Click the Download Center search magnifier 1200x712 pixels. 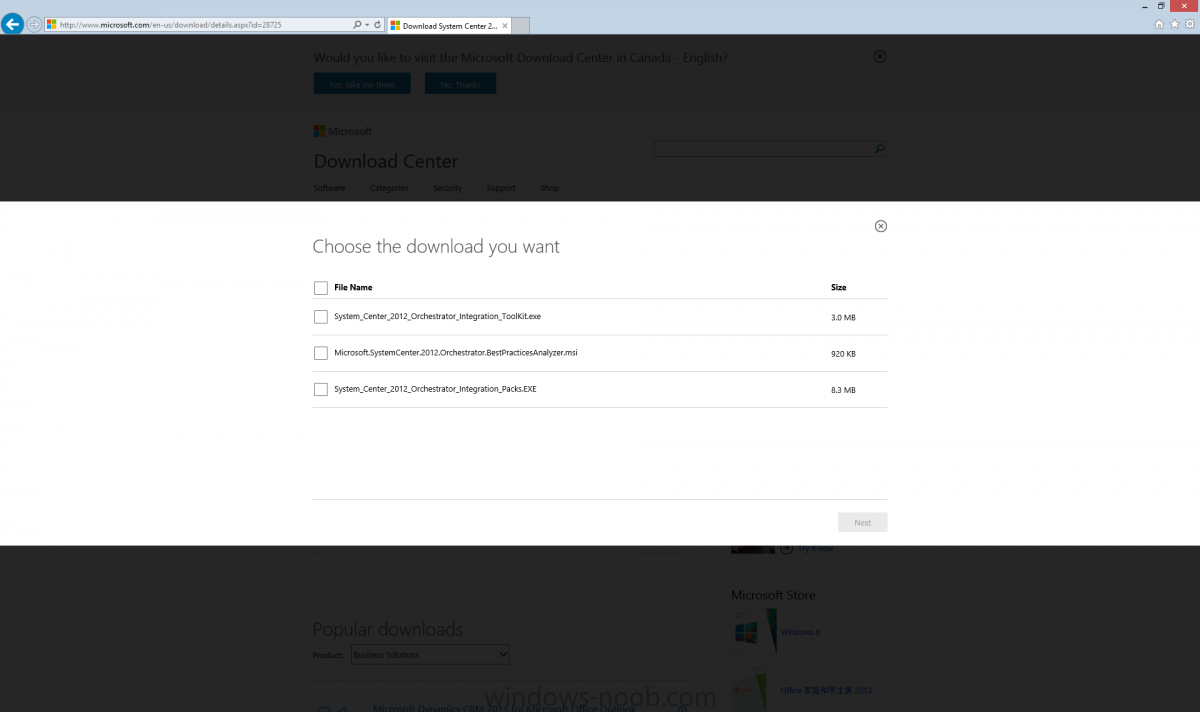[x=879, y=149]
